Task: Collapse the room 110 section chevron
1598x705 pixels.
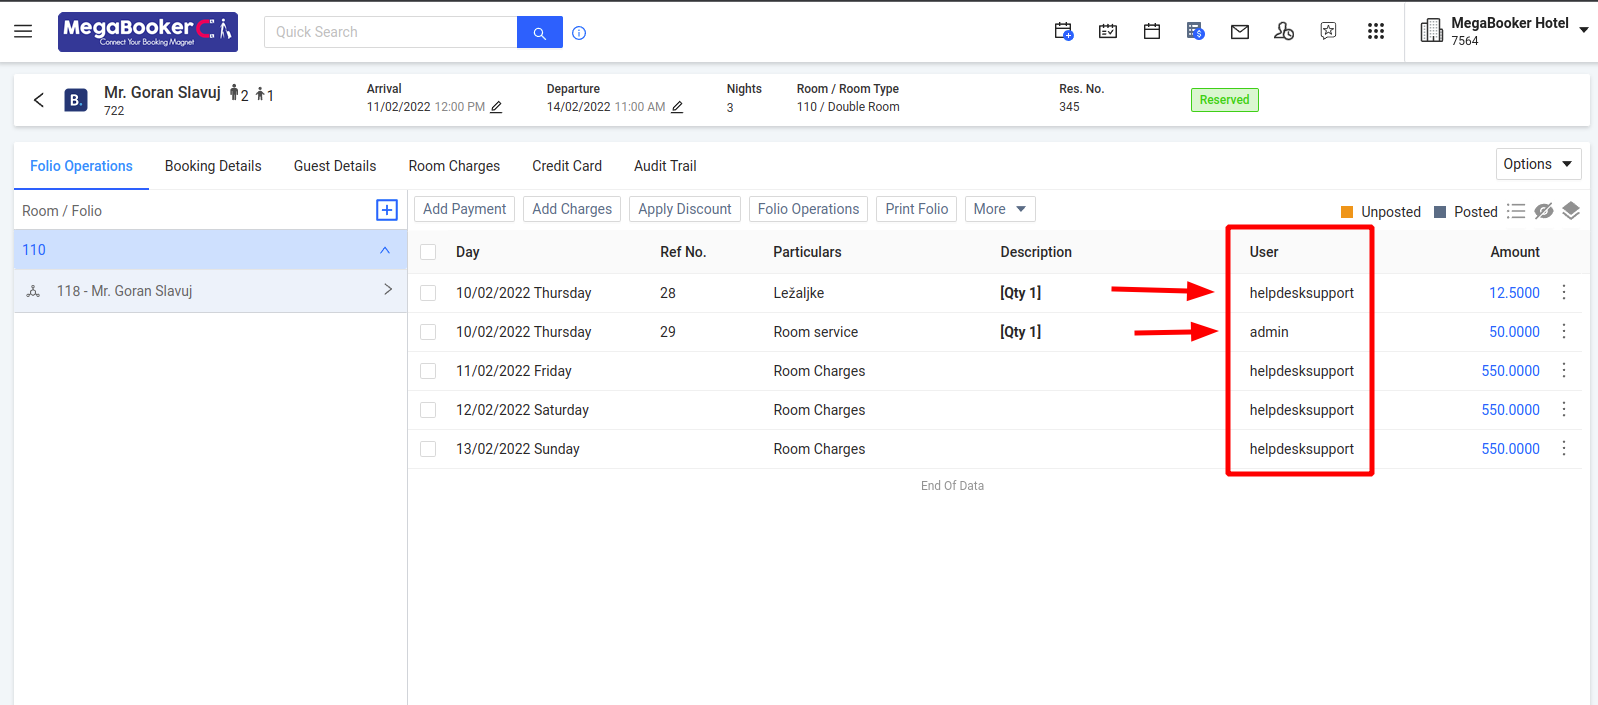Action: [x=385, y=250]
